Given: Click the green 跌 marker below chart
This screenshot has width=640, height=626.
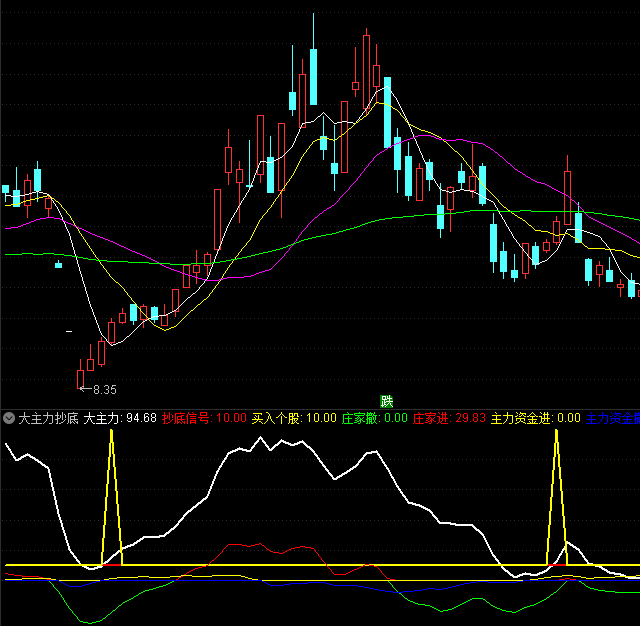Looking at the screenshot, I should [x=386, y=402].
